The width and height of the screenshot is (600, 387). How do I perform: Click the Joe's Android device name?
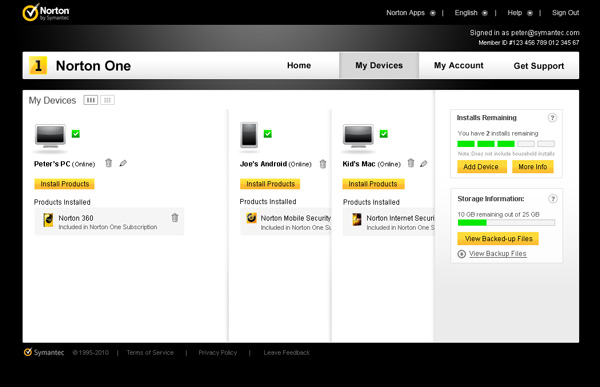(263, 164)
